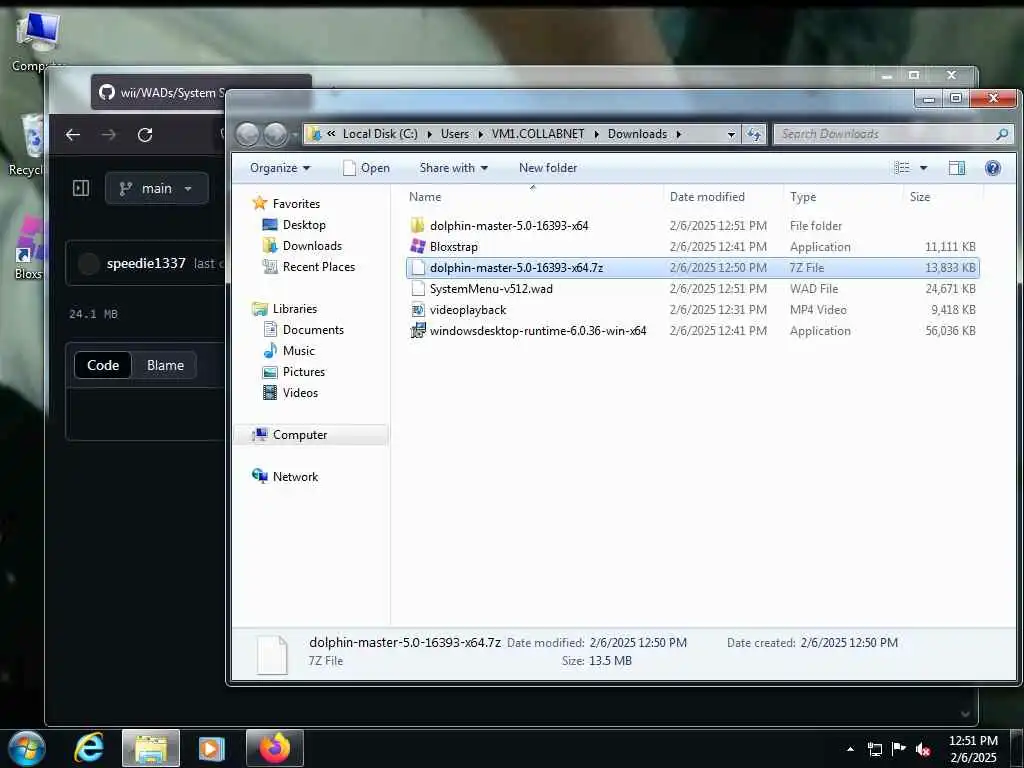Select the SystemMenu-v512.wad file icon
This screenshot has width=1024, height=768.
tap(418, 289)
